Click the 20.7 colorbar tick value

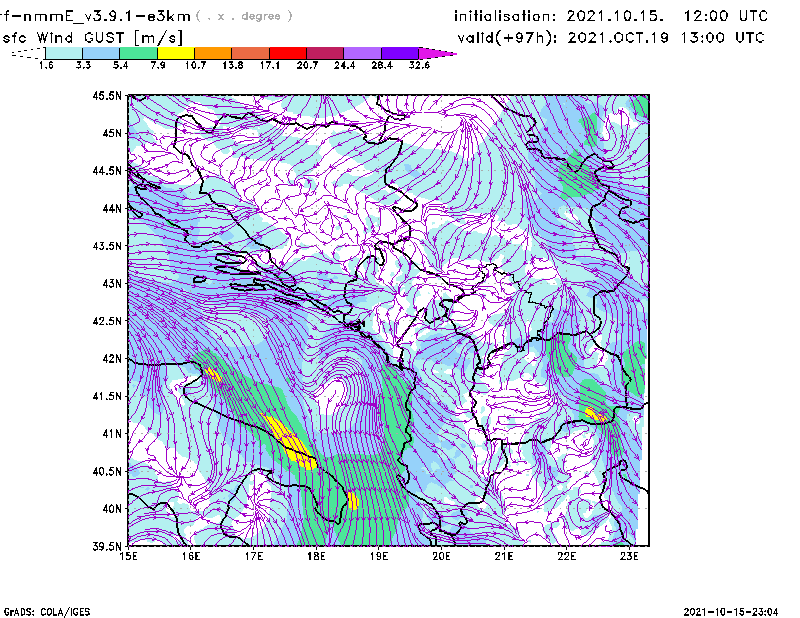click(x=307, y=65)
